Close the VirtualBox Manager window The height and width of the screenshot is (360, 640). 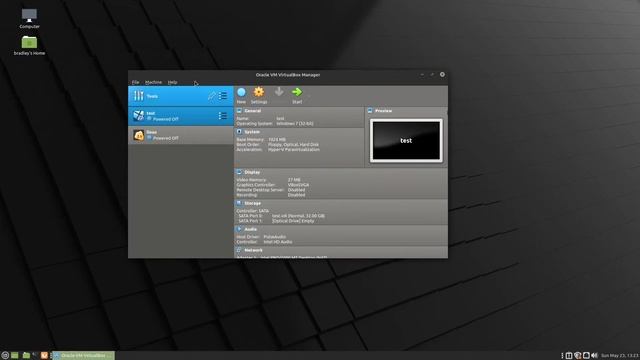[x=442, y=75]
